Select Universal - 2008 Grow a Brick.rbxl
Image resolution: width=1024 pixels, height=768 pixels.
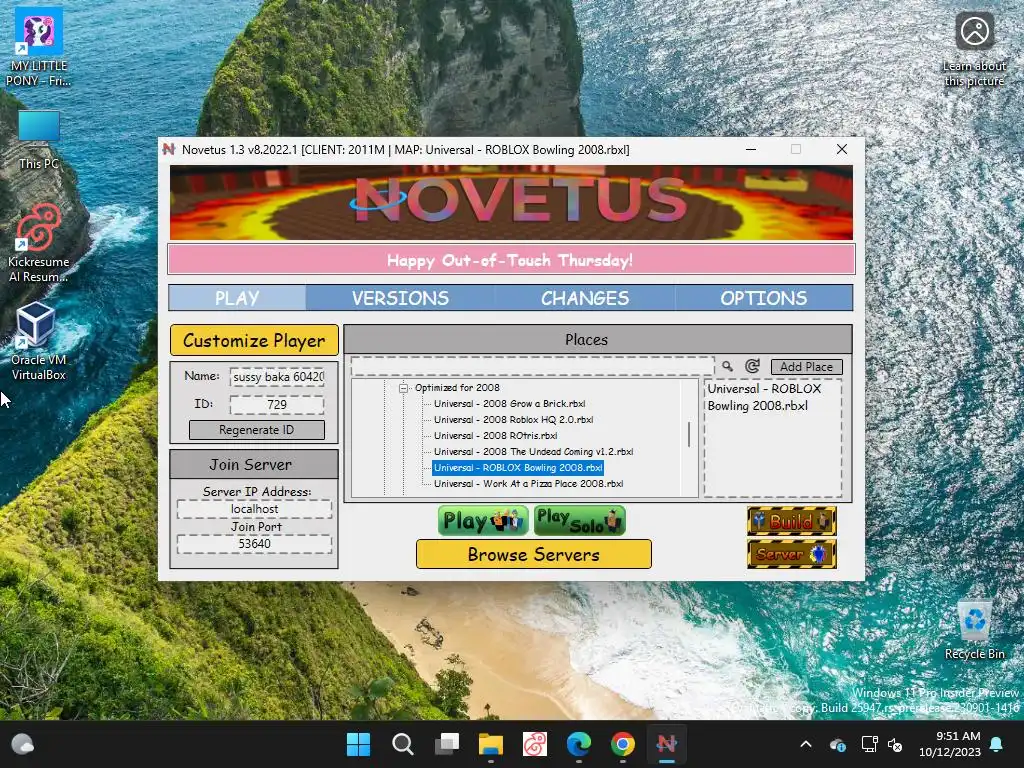coord(509,404)
